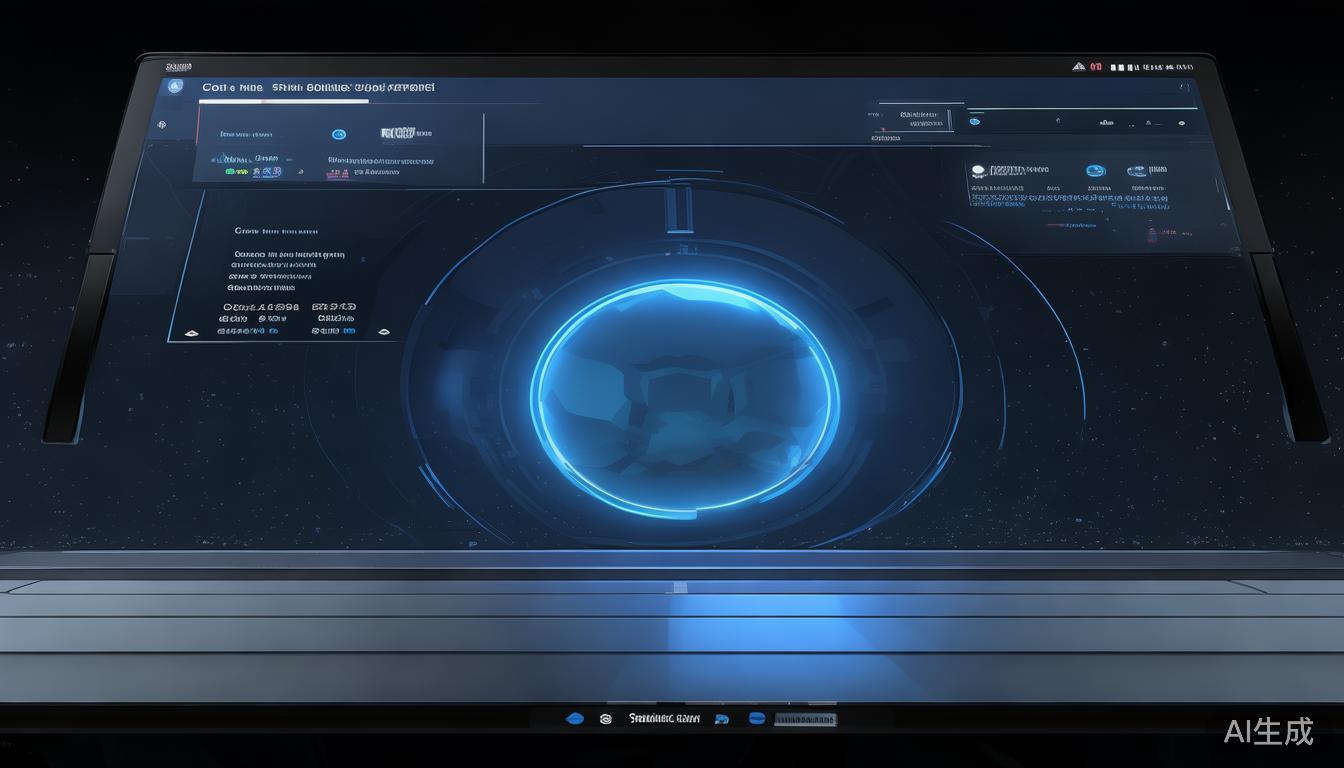The image size is (1344, 768).
Task: Click the center text label on the bottom bar
Action: [x=664, y=718]
